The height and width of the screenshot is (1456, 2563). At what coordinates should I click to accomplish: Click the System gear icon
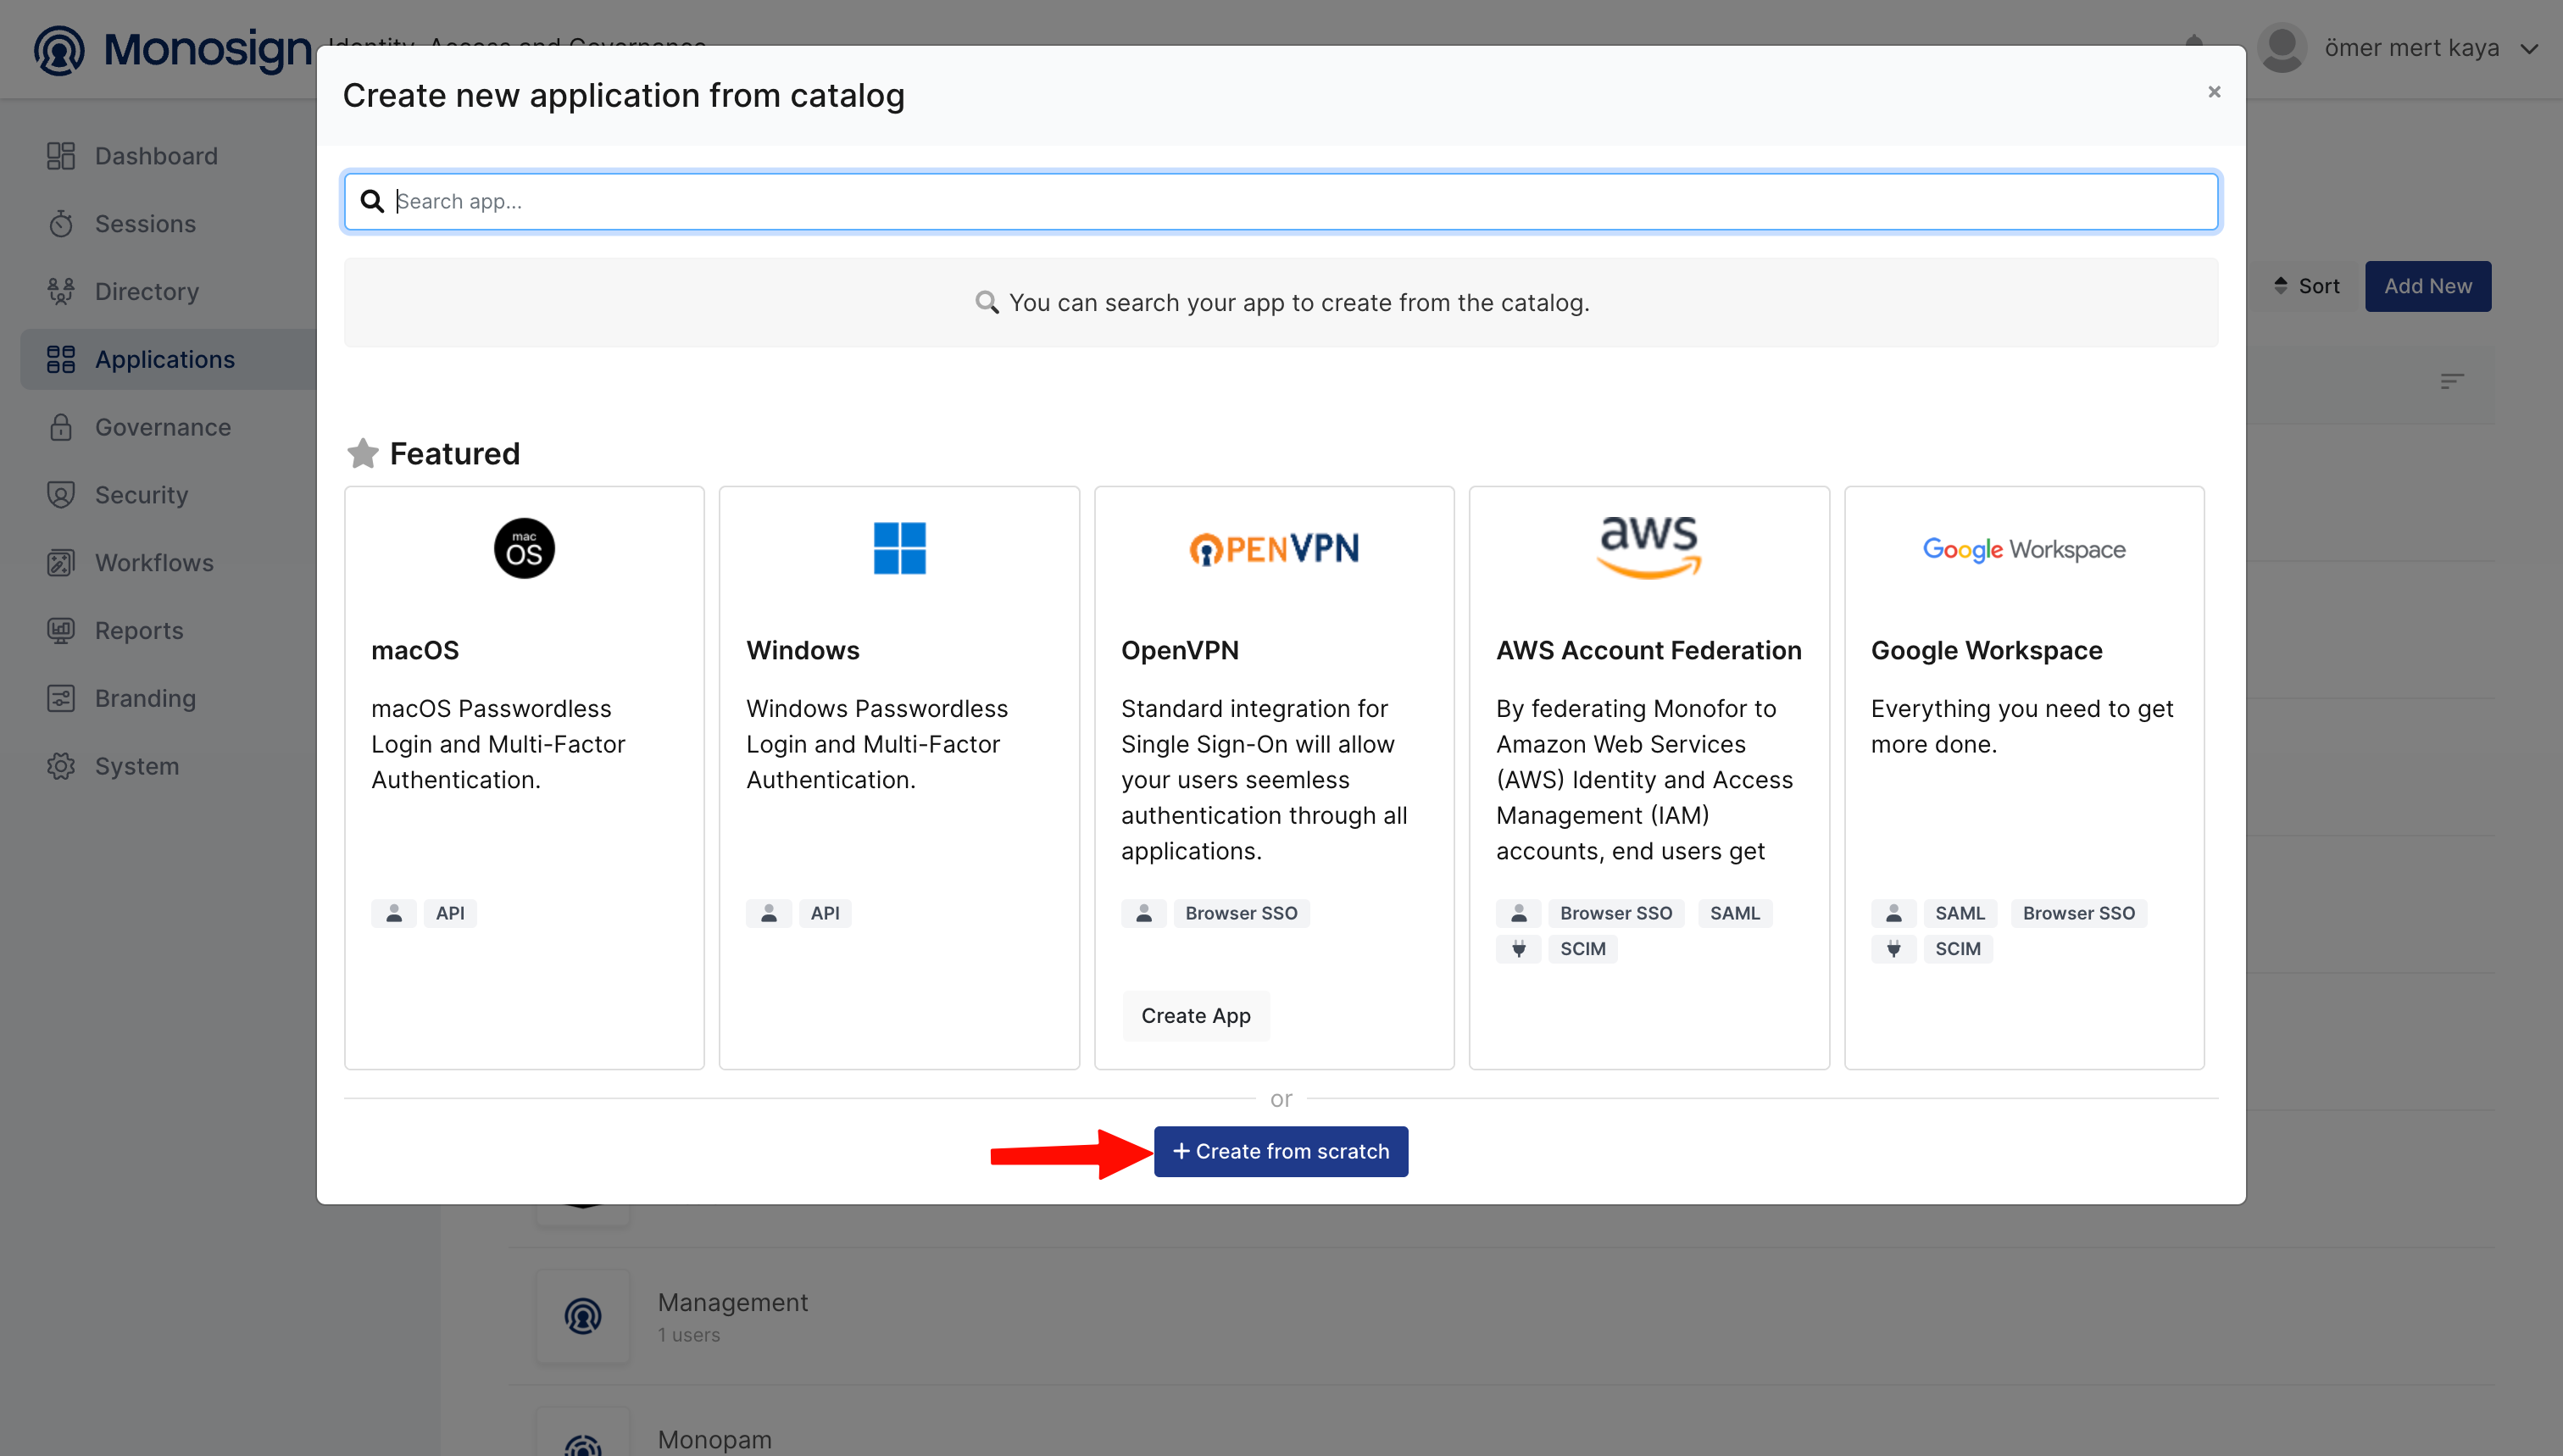pyautogui.click(x=61, y=767)
